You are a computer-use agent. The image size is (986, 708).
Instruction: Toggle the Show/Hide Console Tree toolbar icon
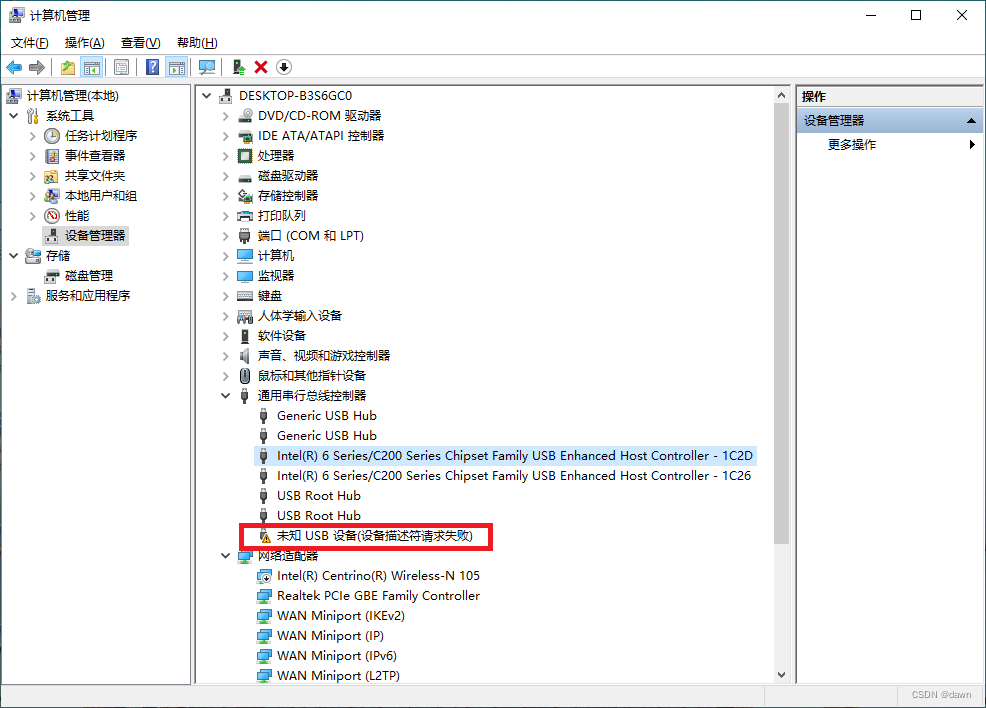(x=92, y=67)
